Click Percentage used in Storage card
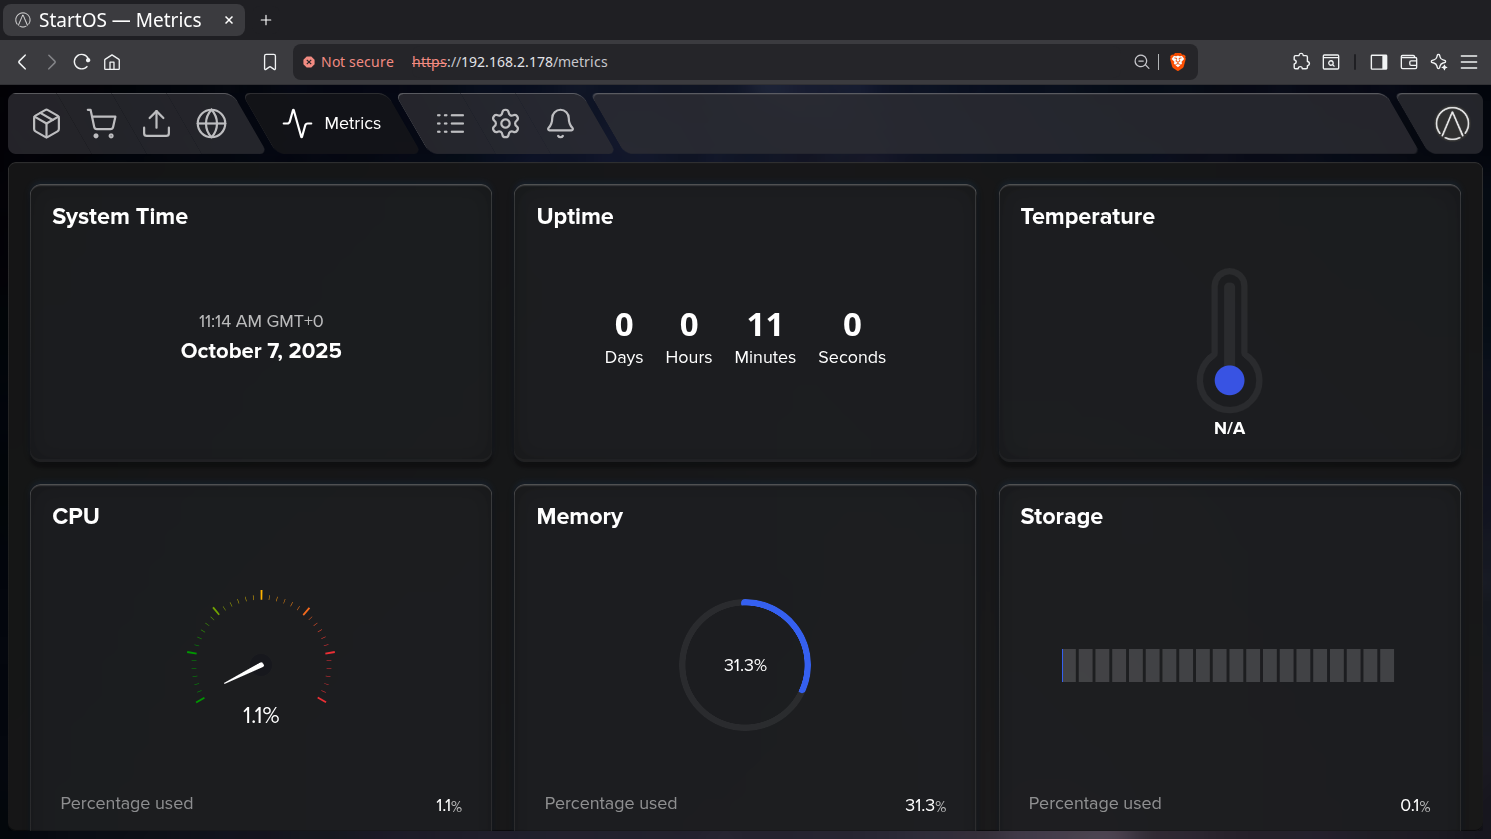The height and width of the screenshot is (839, 1491). point(1095,803)
